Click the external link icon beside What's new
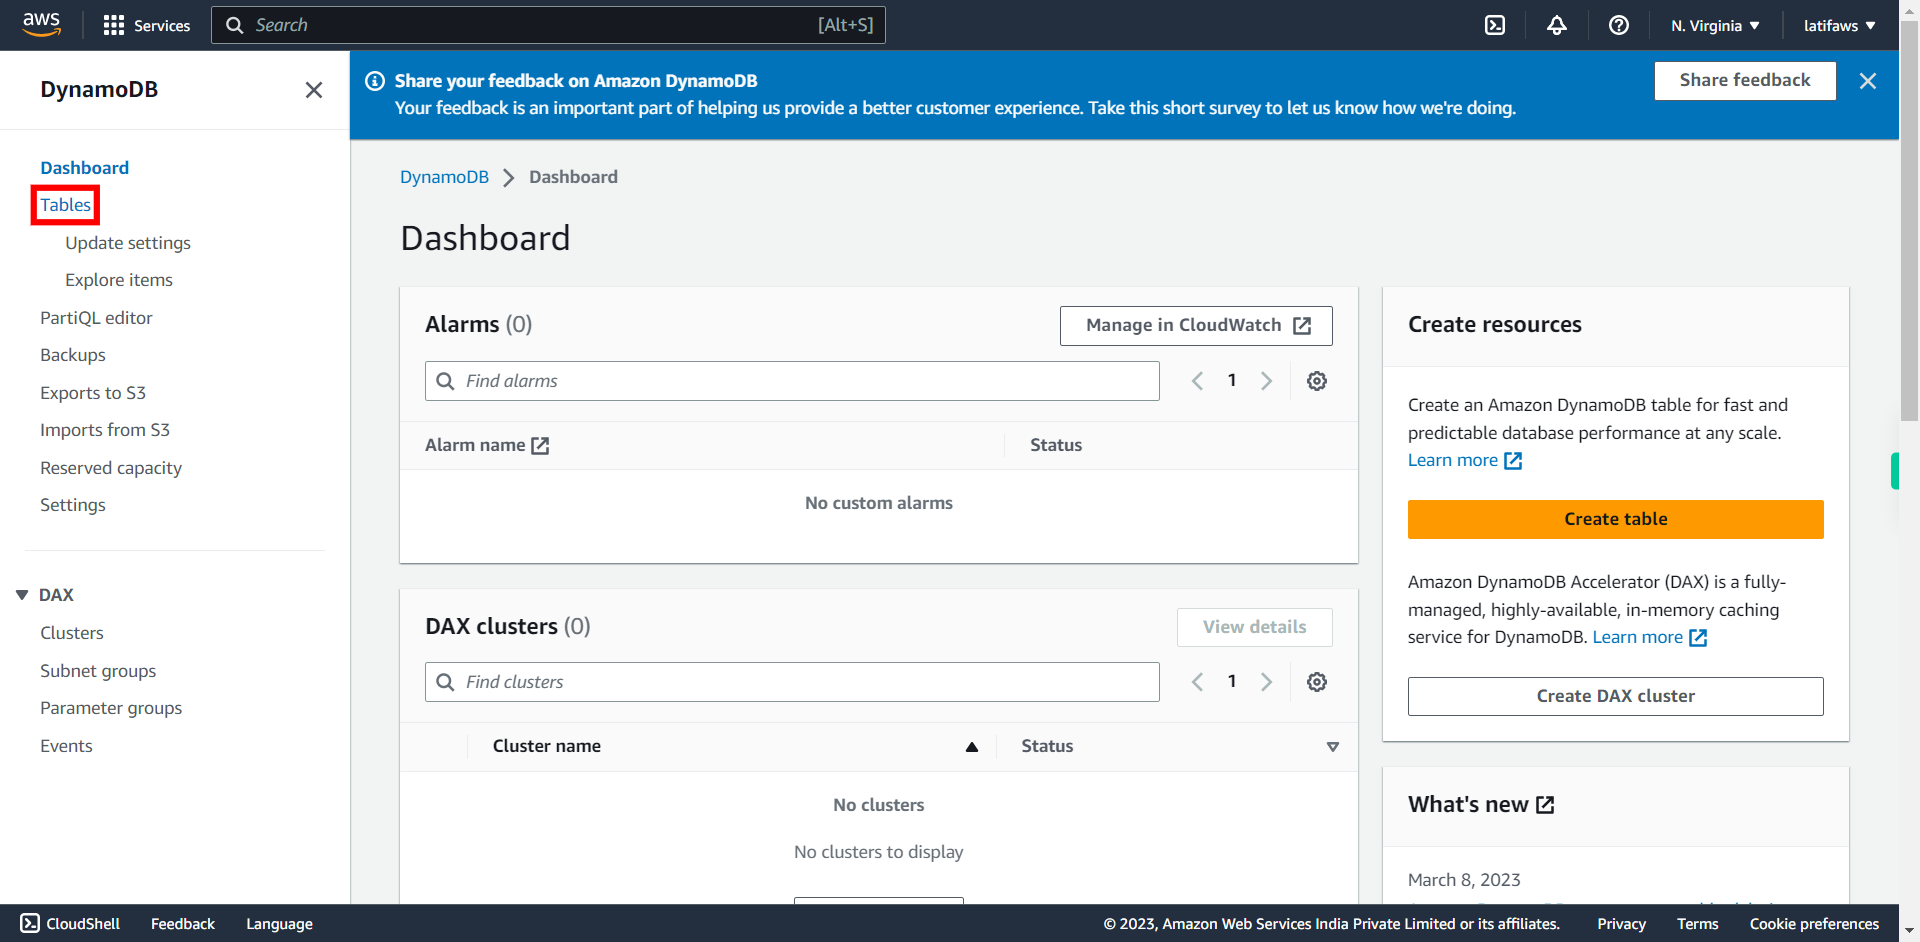The width and height of the screenshot is (1920, 942). [x=1545, y=805]
